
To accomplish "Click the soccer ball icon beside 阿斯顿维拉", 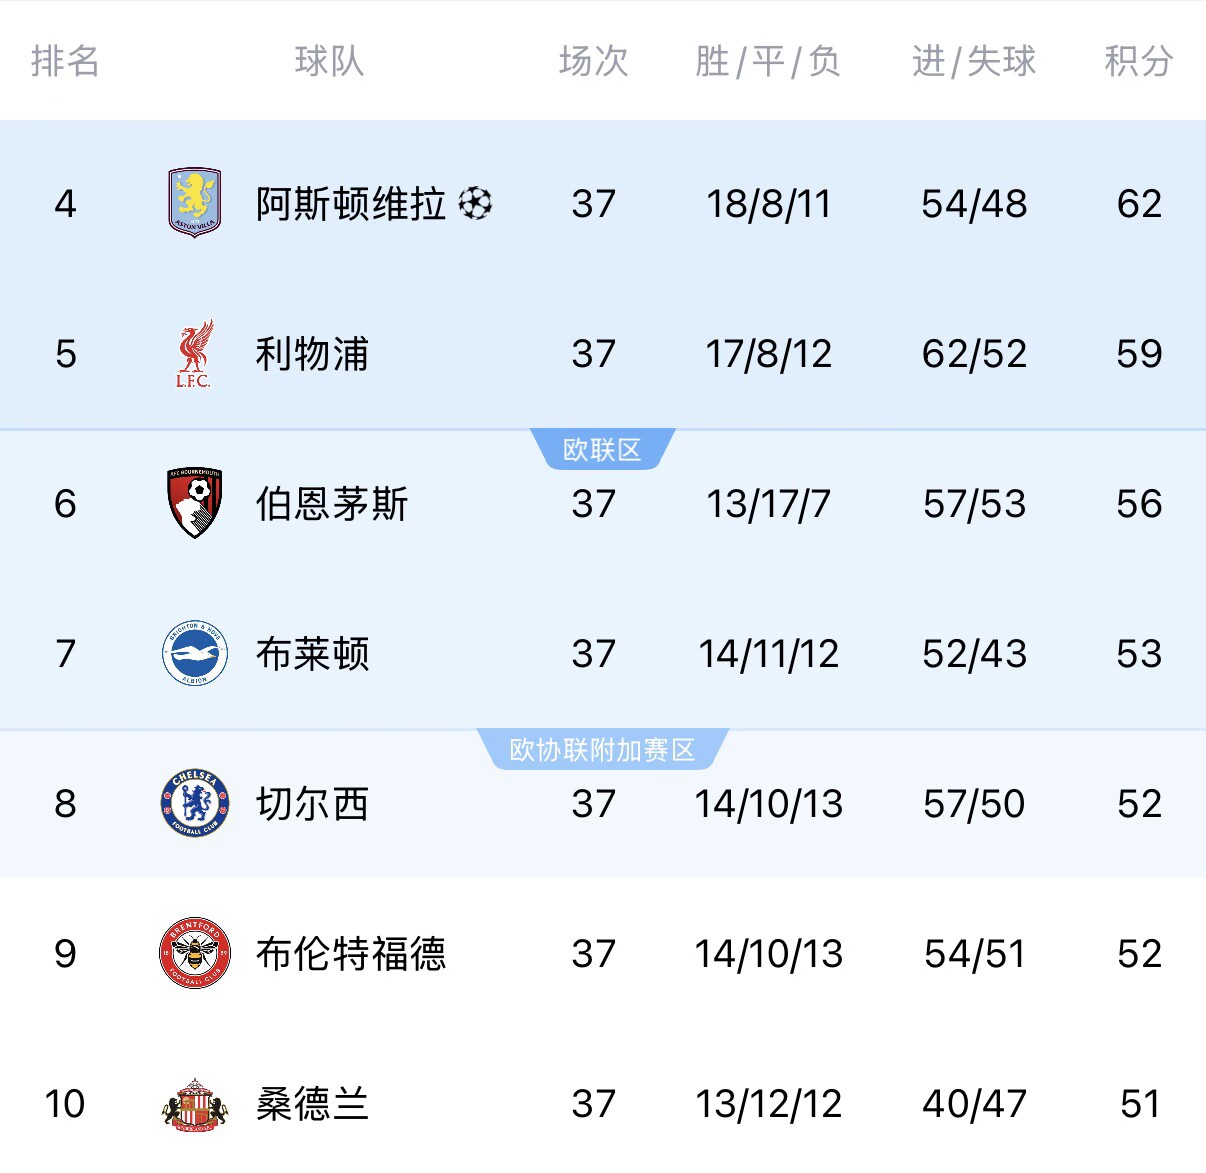I will point(475,204).
